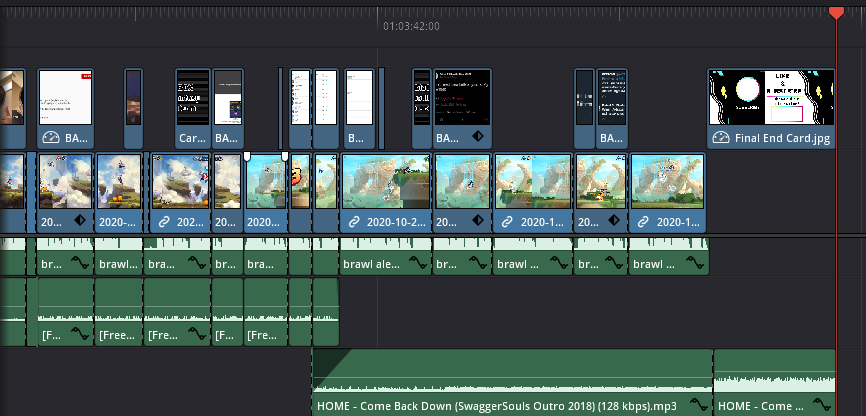This screenshot has width=866, height=416.
Task: Click link icon on the last 2020-1... clip
Action: (643, 222)
